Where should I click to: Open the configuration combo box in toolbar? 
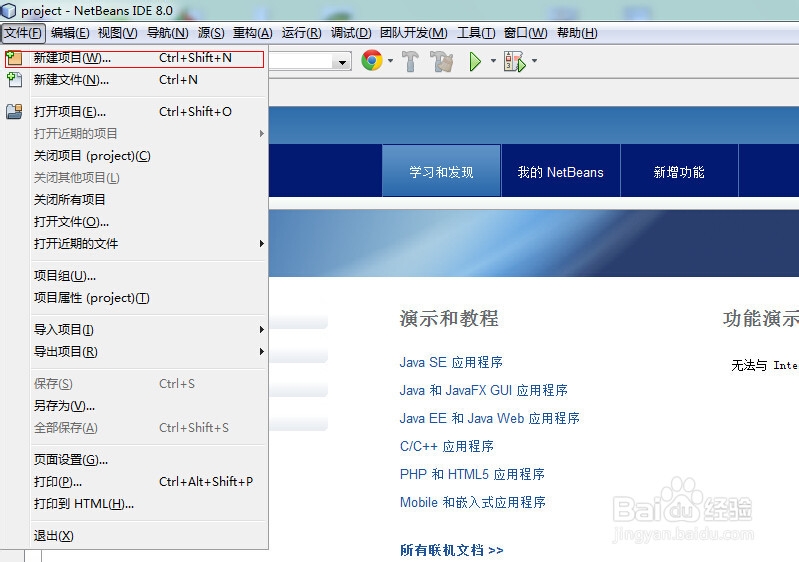pyautogui.click(x=310, y=62)
